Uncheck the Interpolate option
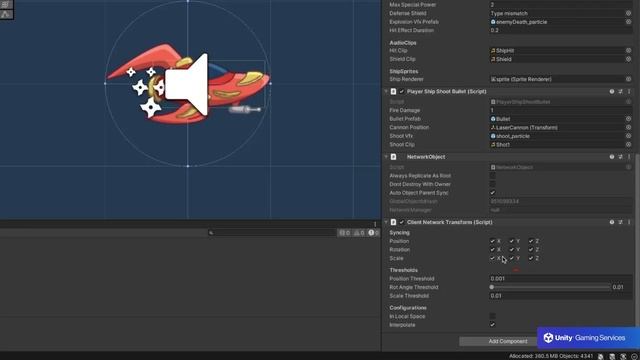 coord(493,324)
